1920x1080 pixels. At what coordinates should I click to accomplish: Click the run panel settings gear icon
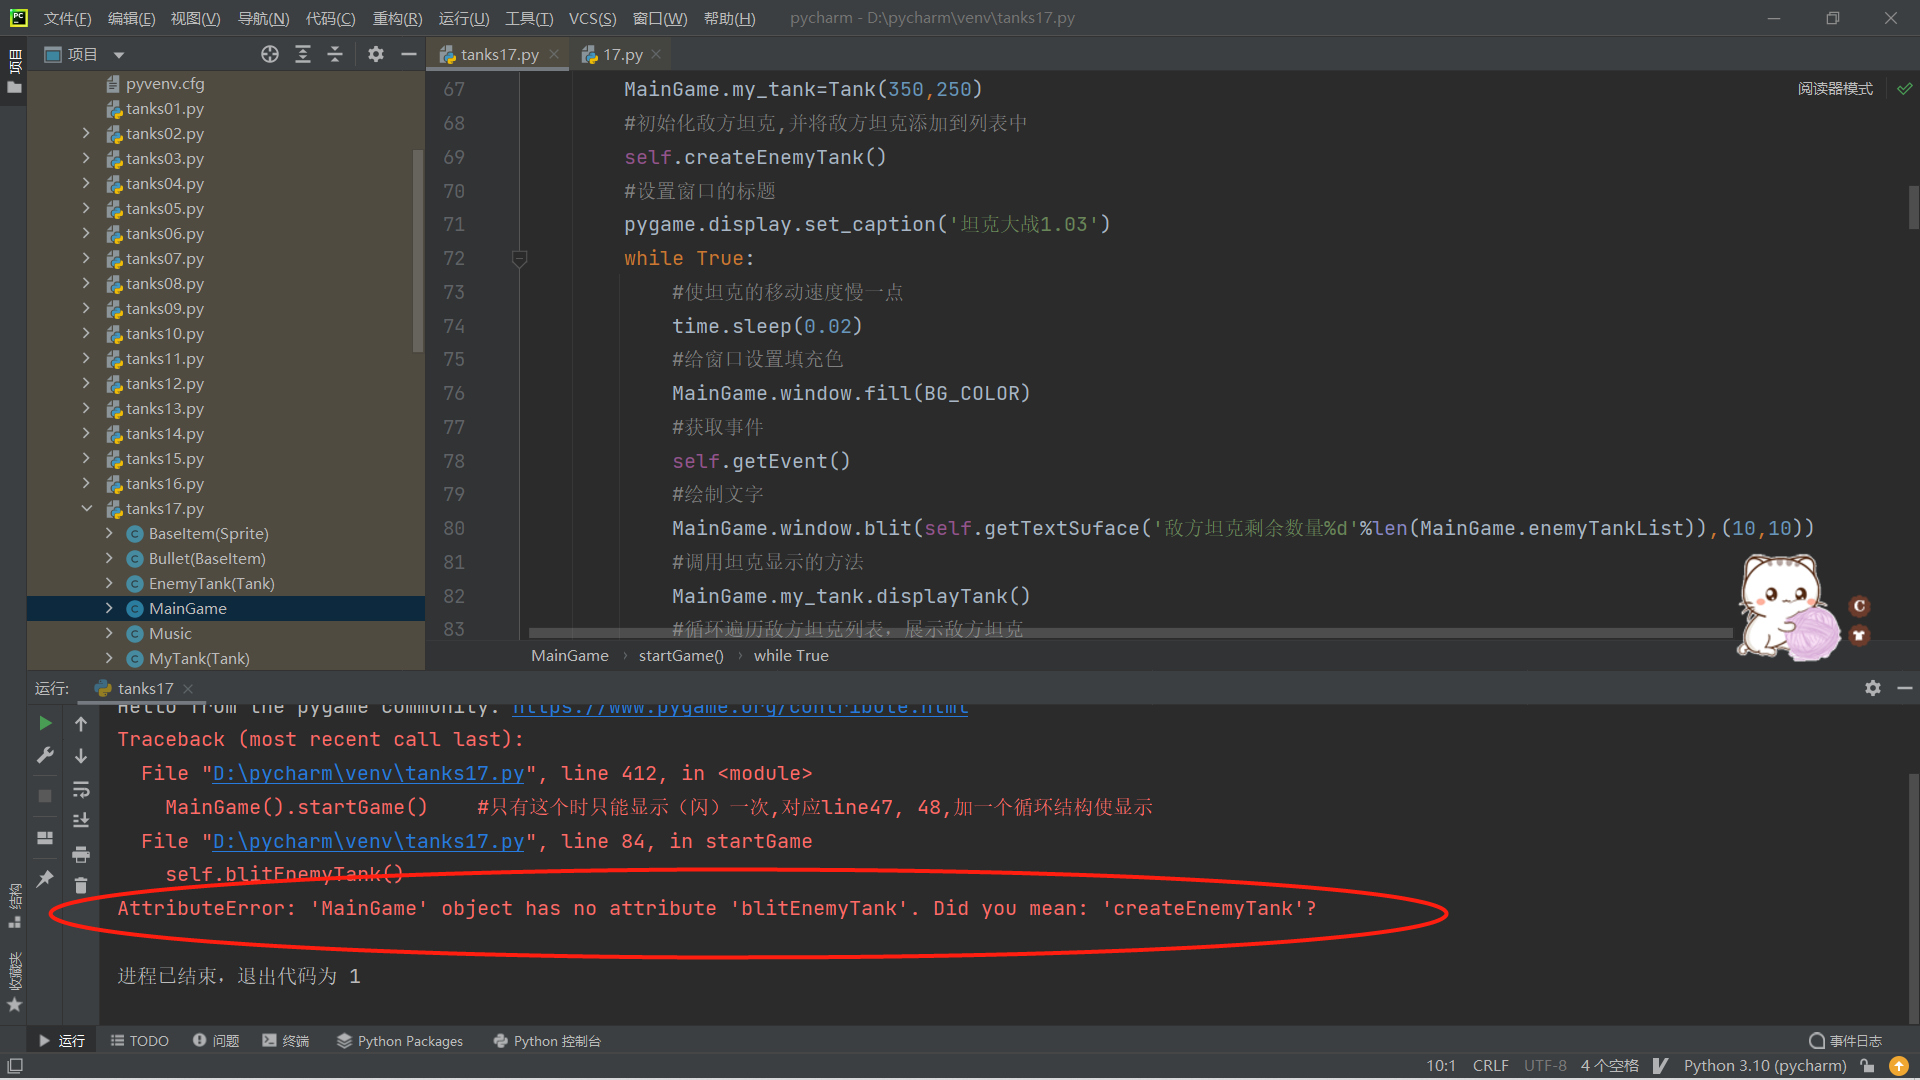(1872, 688)
